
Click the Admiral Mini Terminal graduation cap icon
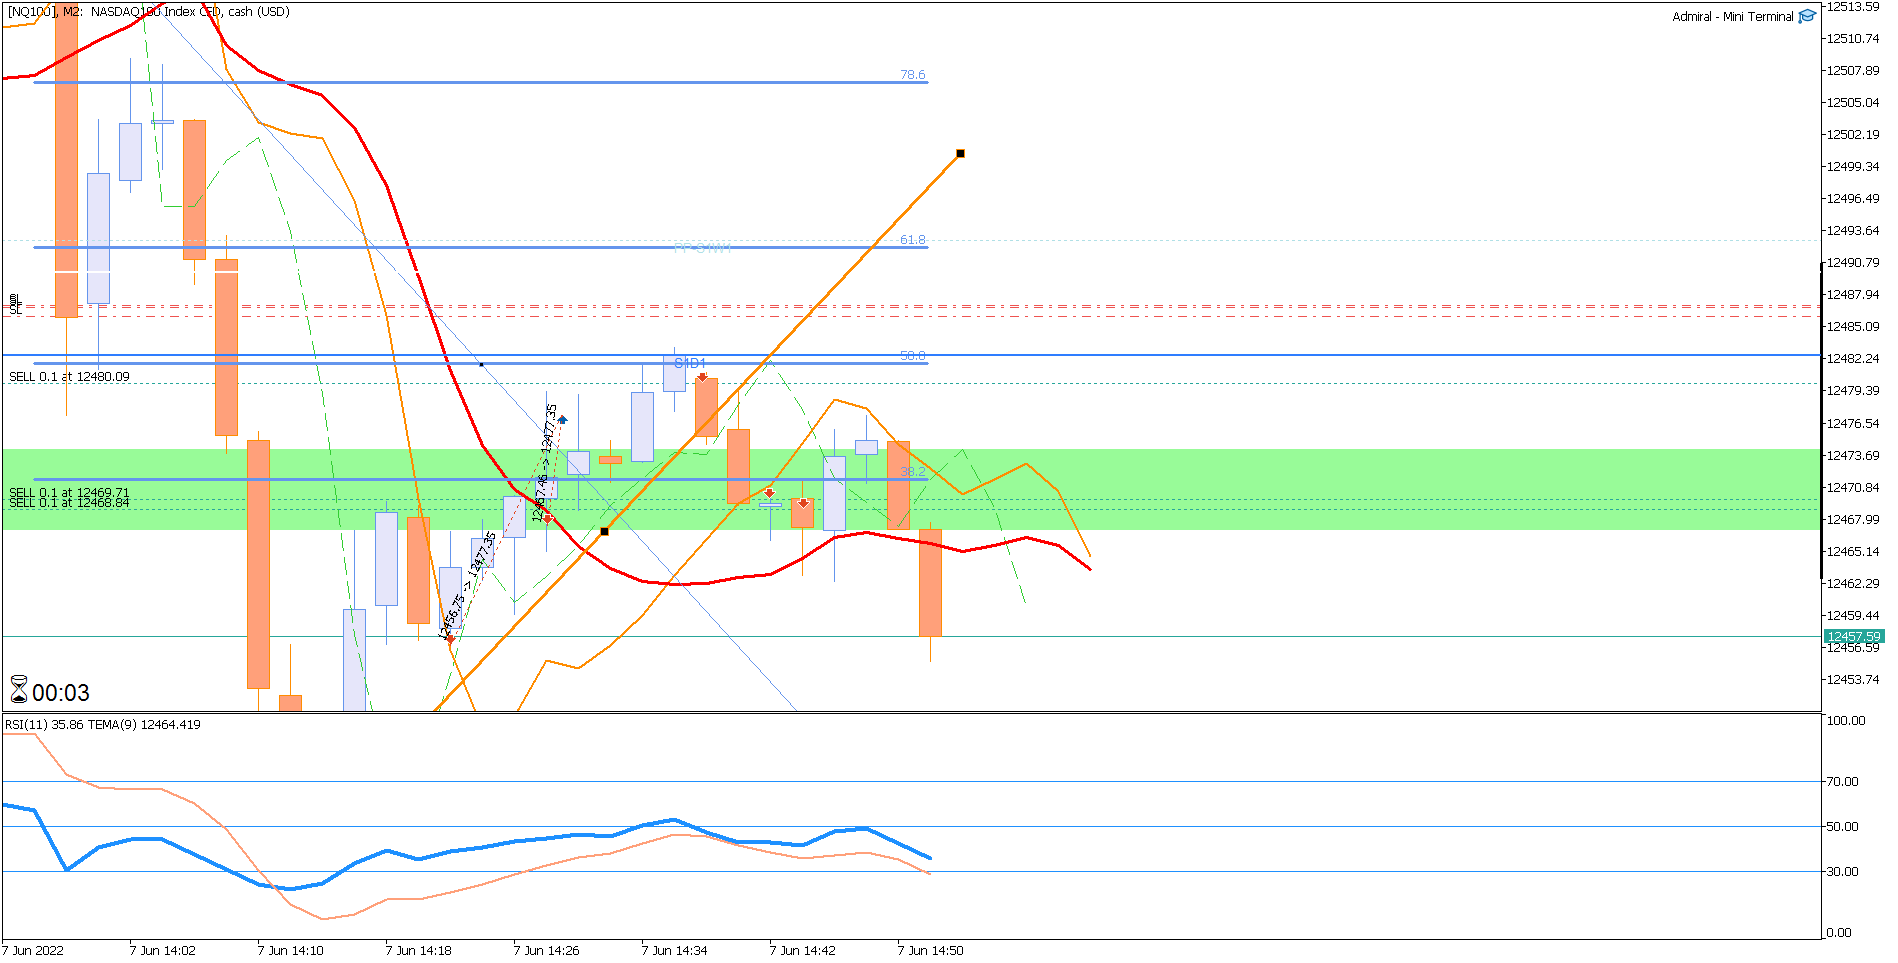point(1807,16)
